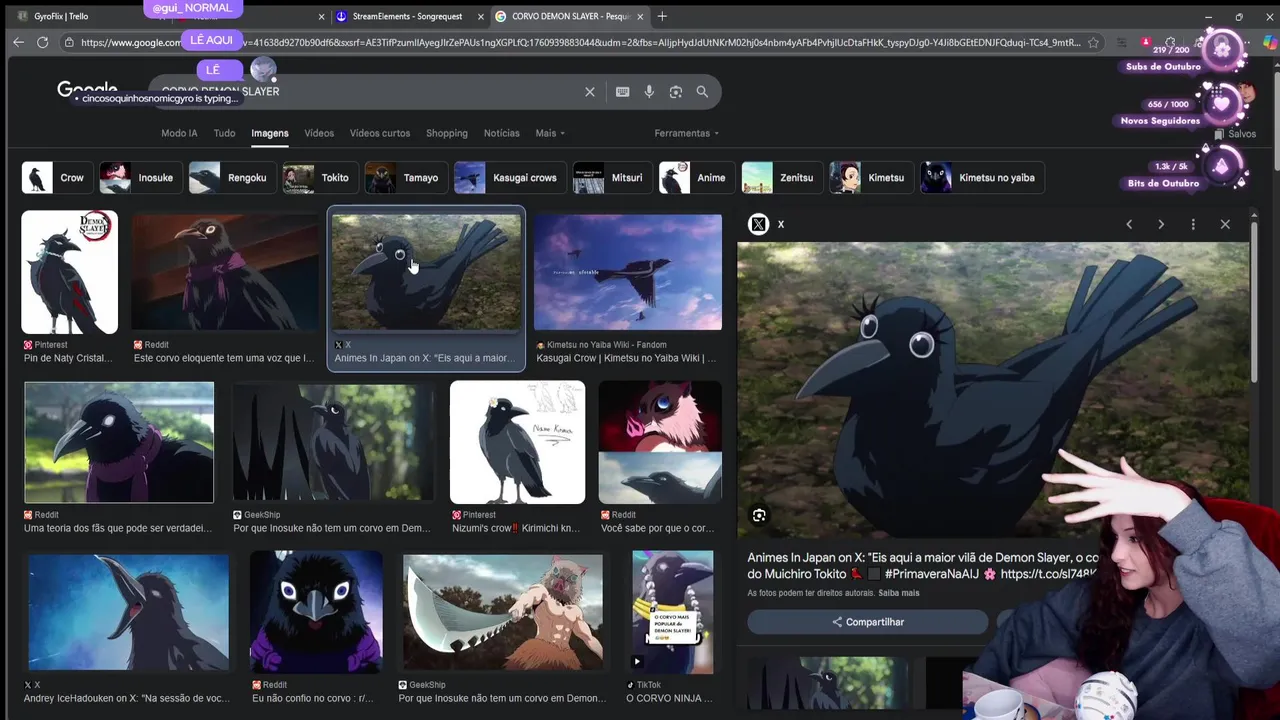
Task: Open Andrey IceHadouken X crow image
Action: tap(128, 611)
